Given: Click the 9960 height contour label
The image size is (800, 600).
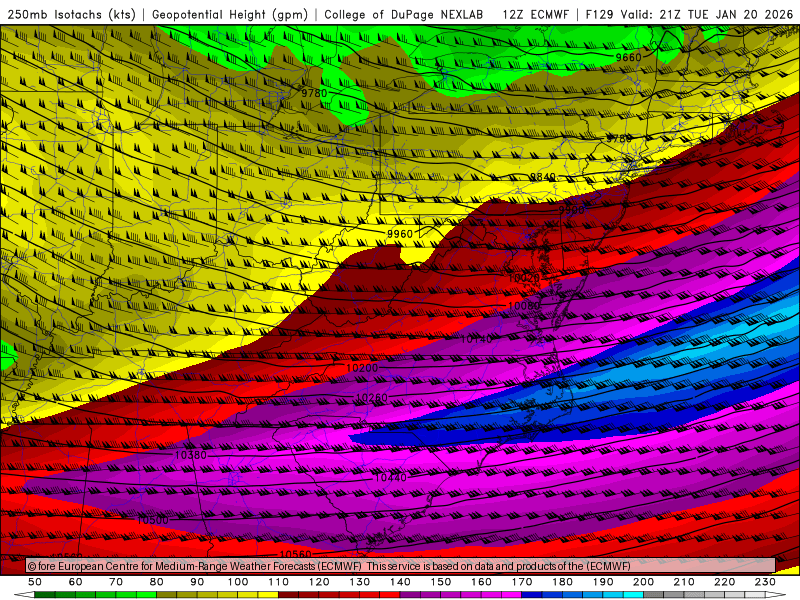Looking at the screenshot, I should tap(399, 234).
